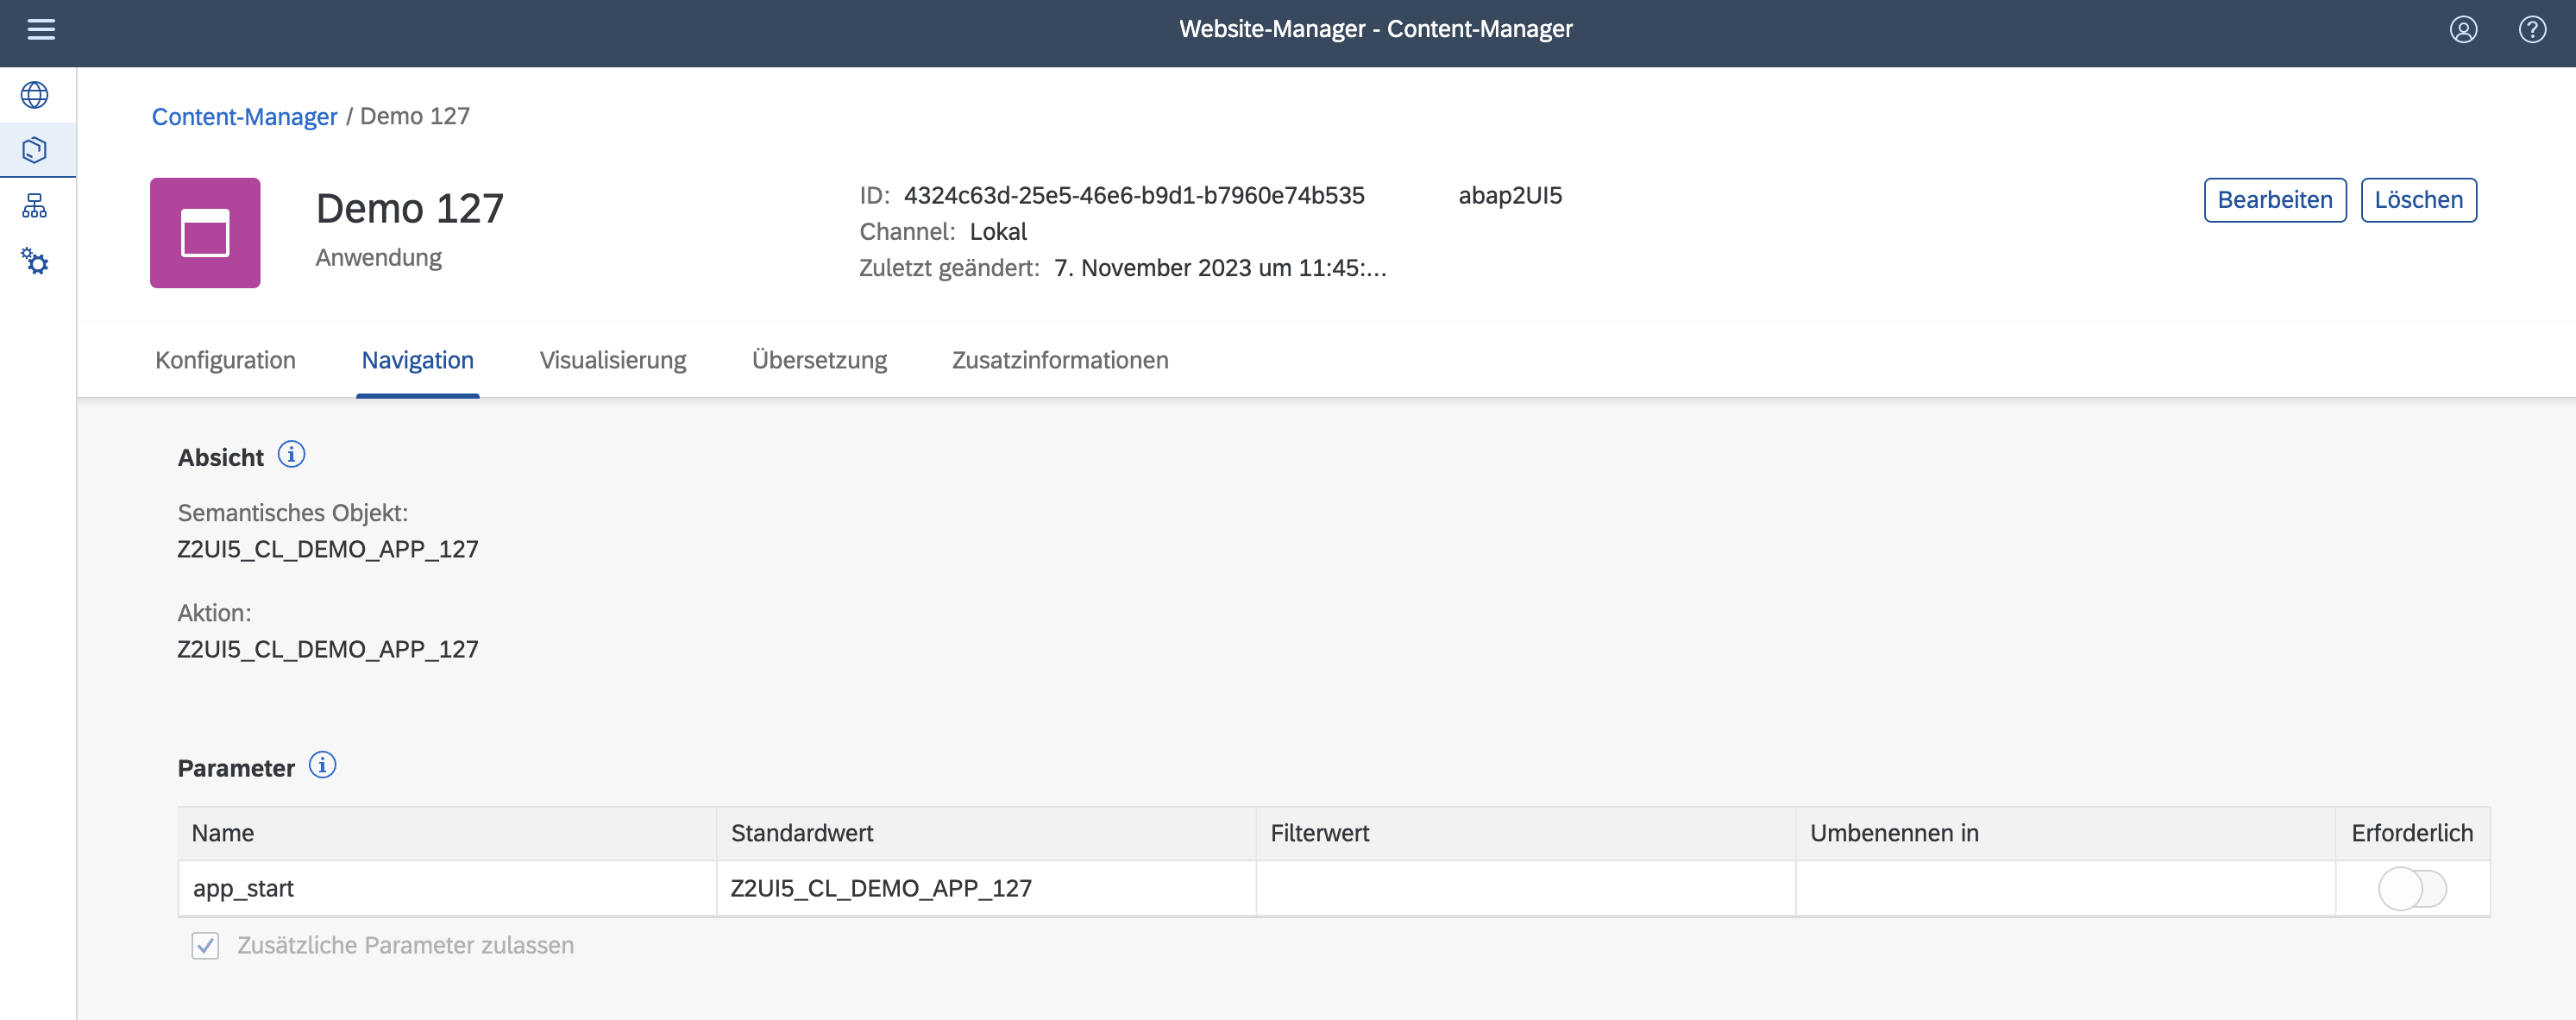Click the Bearbeiten button
Image resolution: width=2576 pixels, height=1020 pixels.
pos(2274,199)
